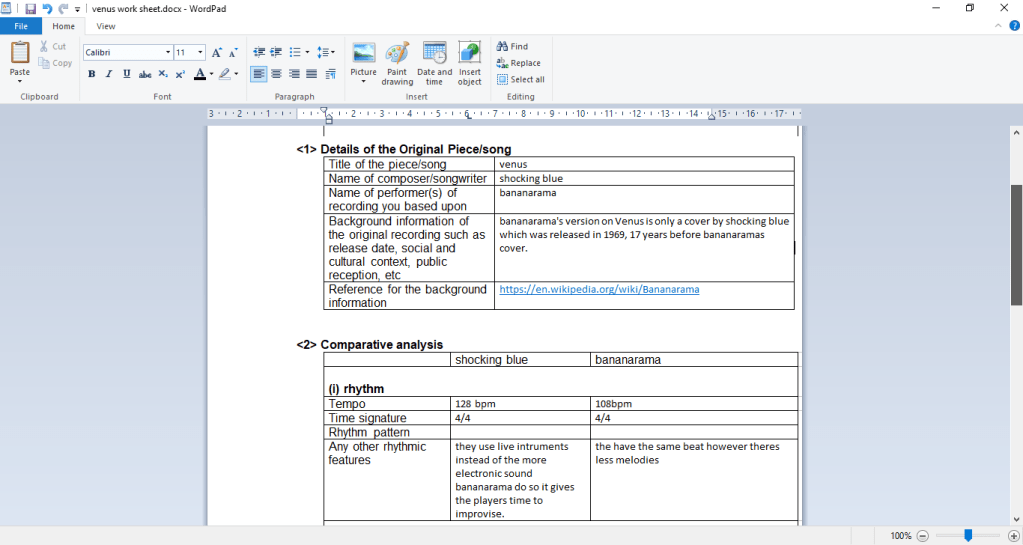Viewport: 1023px width, 545px height.
Task: Open the Bananarama Wikipedia link
Action: [599, 289]
